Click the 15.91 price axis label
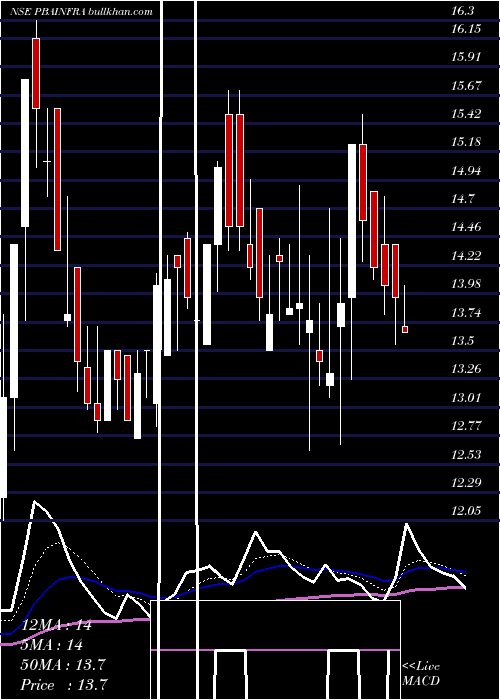Viewport: 500px width, 700px height. tap(466, 57)
